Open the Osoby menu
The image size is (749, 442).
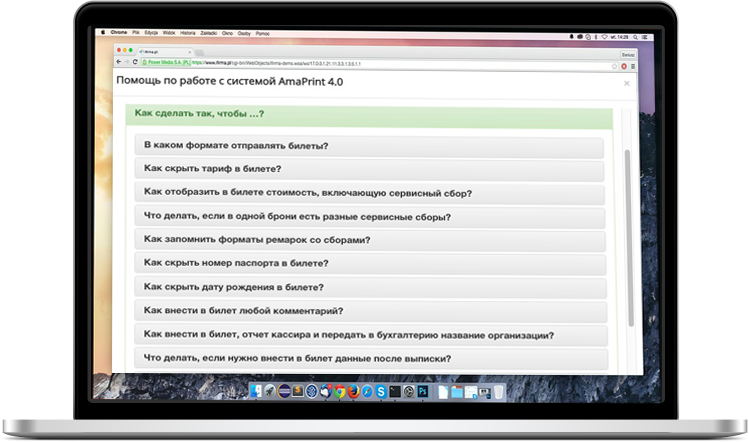[244, 33]
